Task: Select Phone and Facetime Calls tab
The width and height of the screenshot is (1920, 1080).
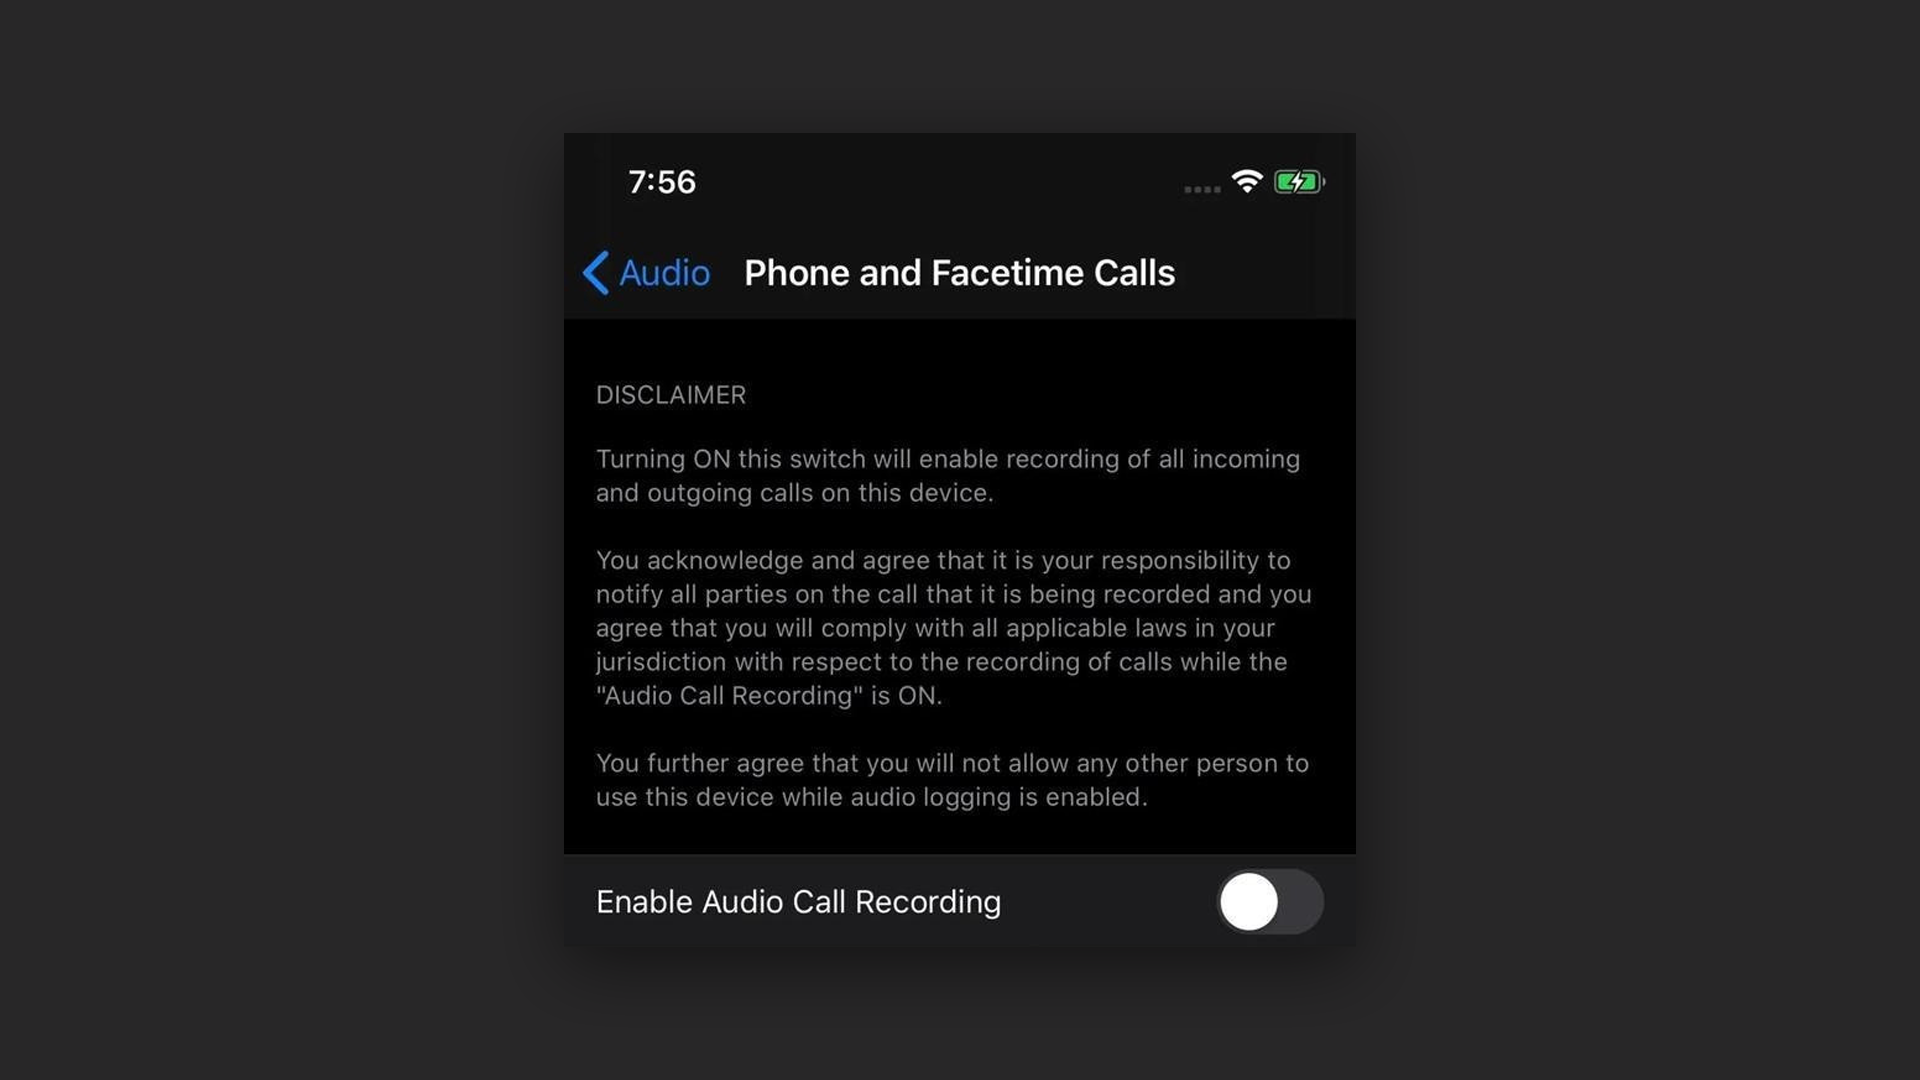Action: (959, 273)
